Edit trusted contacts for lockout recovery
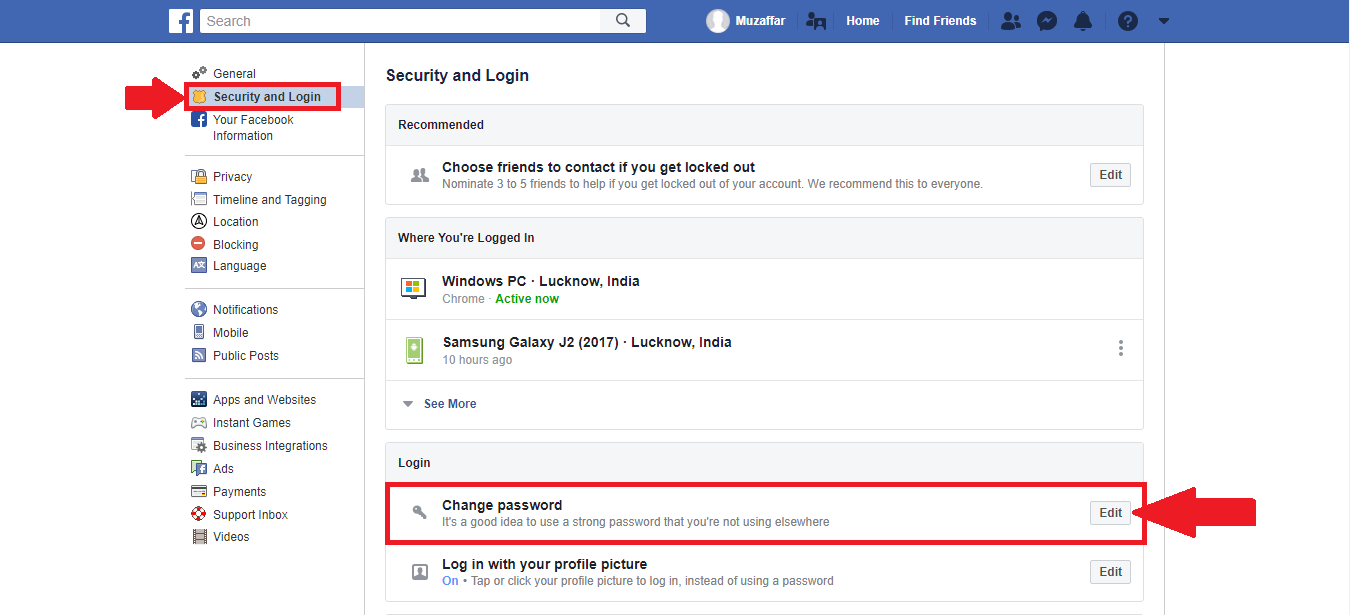 click(1110, 174)
